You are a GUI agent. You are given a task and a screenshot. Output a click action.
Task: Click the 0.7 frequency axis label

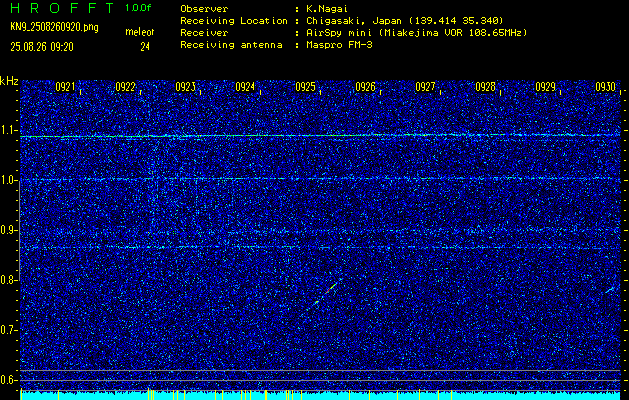pyautogui.click(x=8, y=330)
